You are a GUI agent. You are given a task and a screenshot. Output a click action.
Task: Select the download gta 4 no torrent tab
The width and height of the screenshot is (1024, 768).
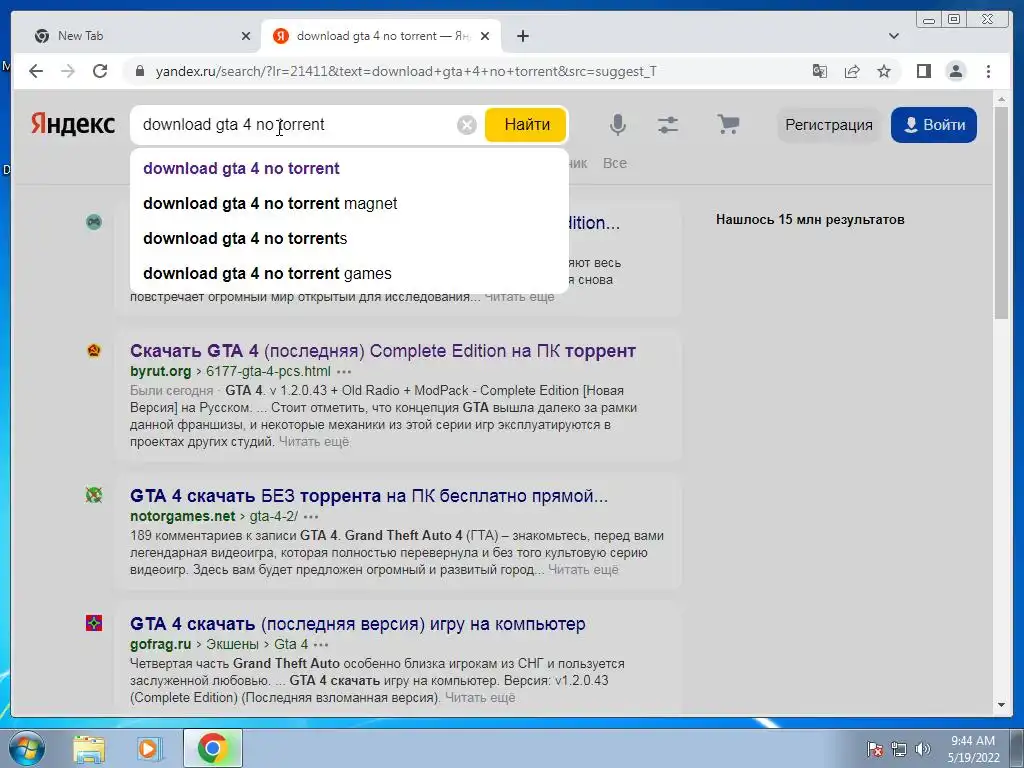coord(382,36)
